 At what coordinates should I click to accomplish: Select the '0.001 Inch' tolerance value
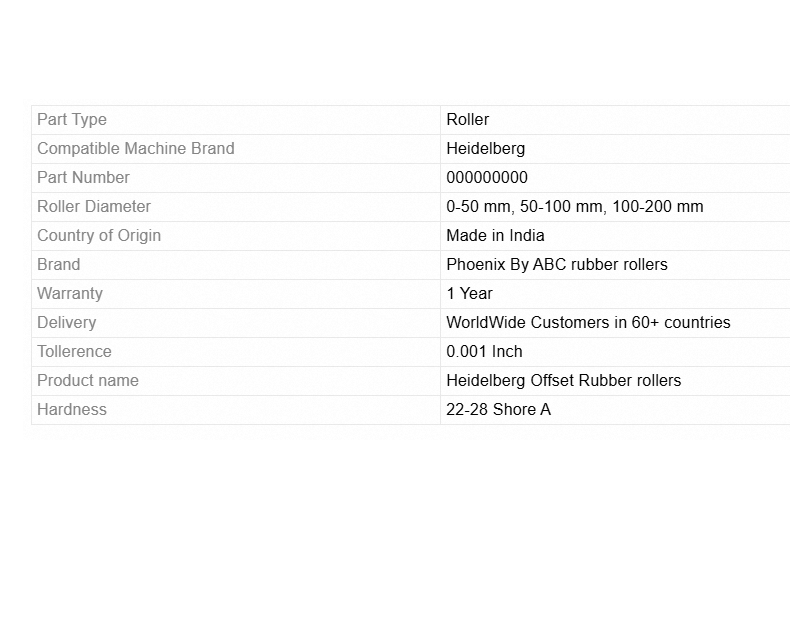[x=485, y=352]
